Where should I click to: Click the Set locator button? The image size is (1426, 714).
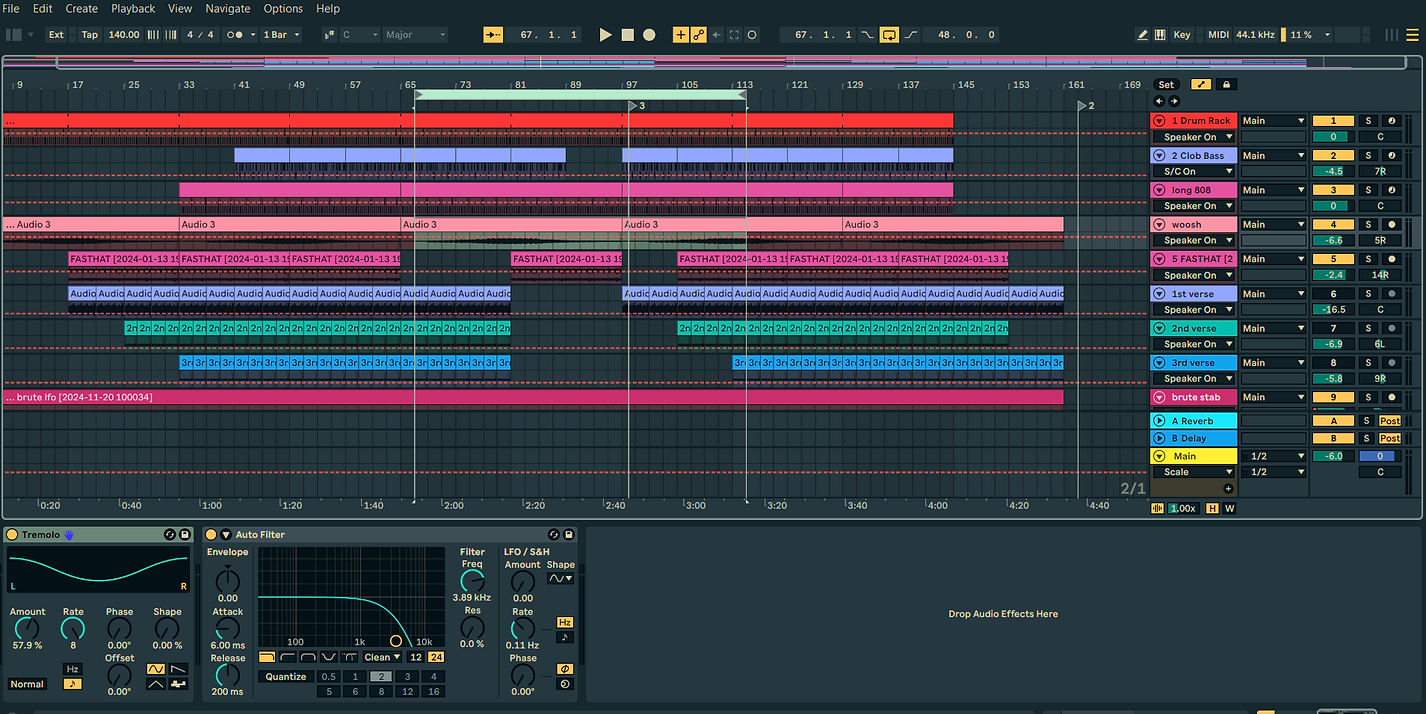tap(1166, 85)
